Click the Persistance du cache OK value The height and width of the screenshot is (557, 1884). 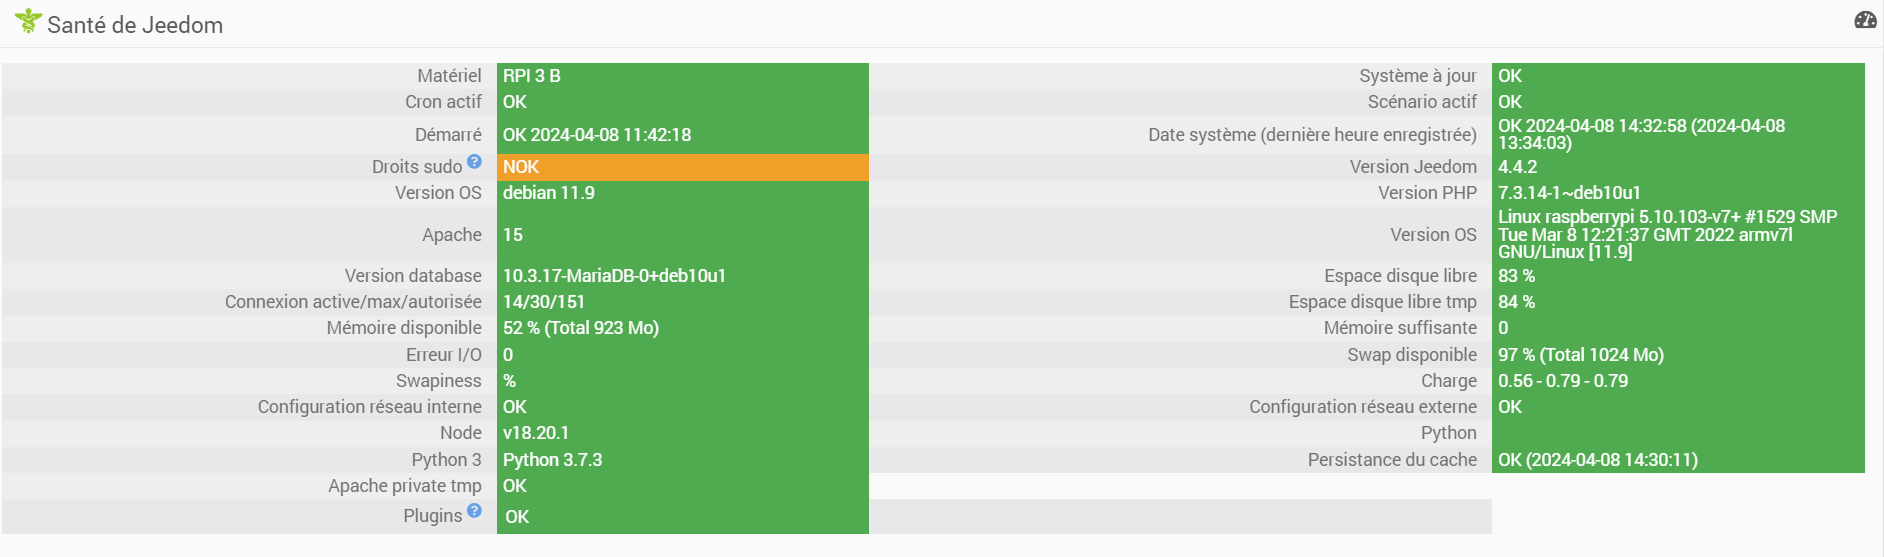click(1597, 460)
